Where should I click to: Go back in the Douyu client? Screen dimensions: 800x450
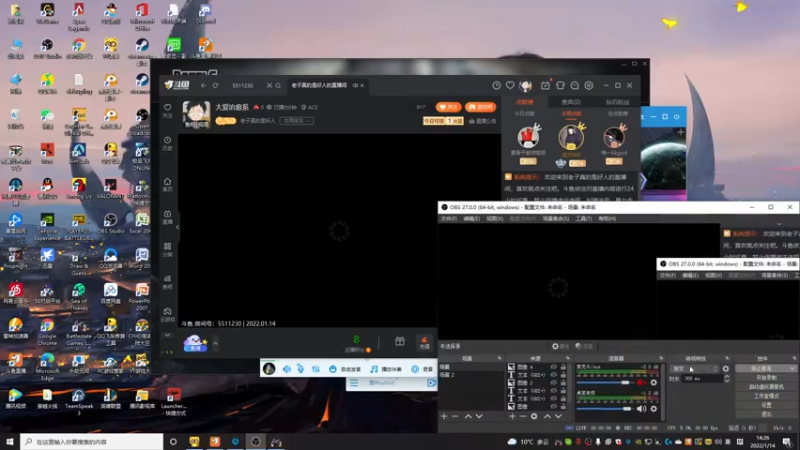coord(204,85)
